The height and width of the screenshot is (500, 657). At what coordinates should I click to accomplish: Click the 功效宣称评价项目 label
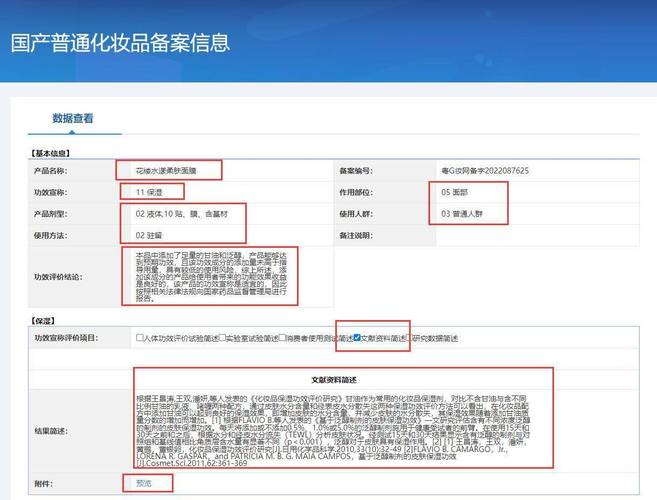click(66, 338)
